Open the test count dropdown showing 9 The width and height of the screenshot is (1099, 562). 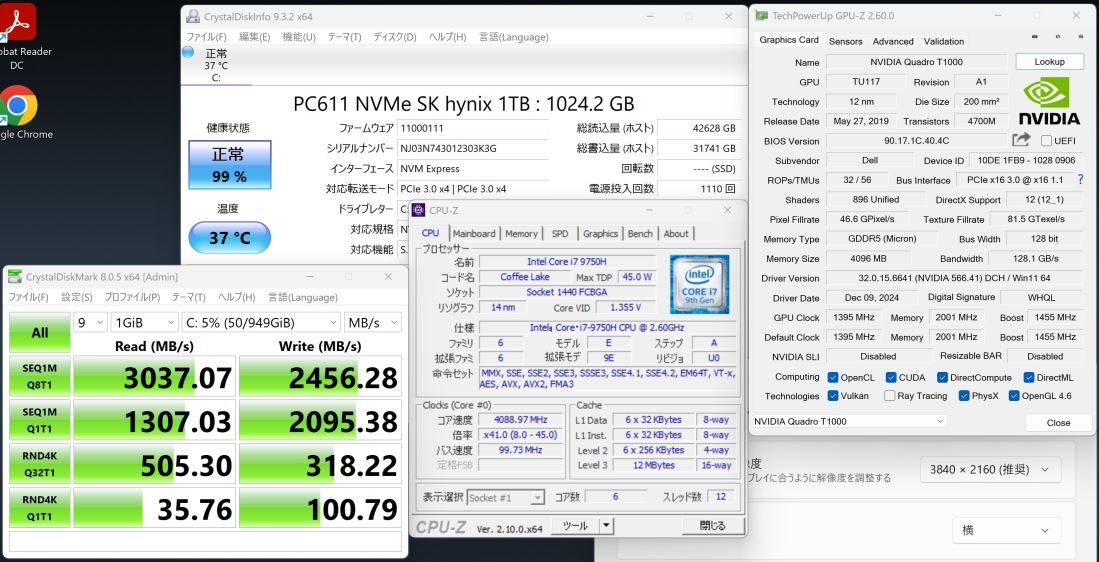pyautogui.click(x=90, y=323)
